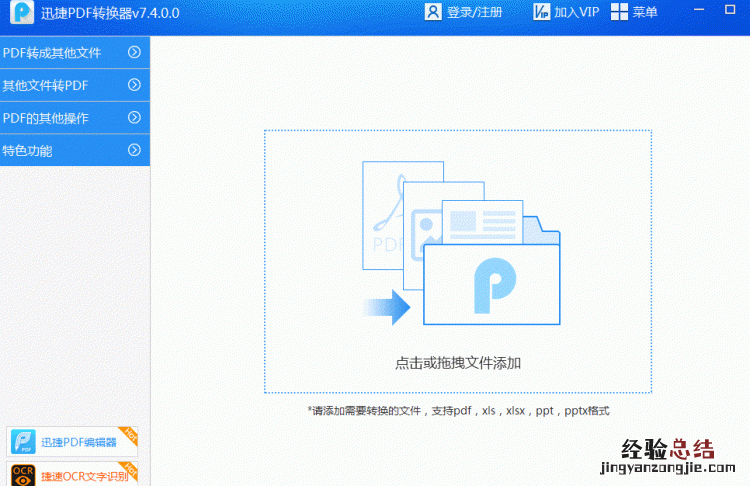750x486 pixels.
Task: Open the 捷速OCR文字识别 promo link
Action: click(85, 476)
